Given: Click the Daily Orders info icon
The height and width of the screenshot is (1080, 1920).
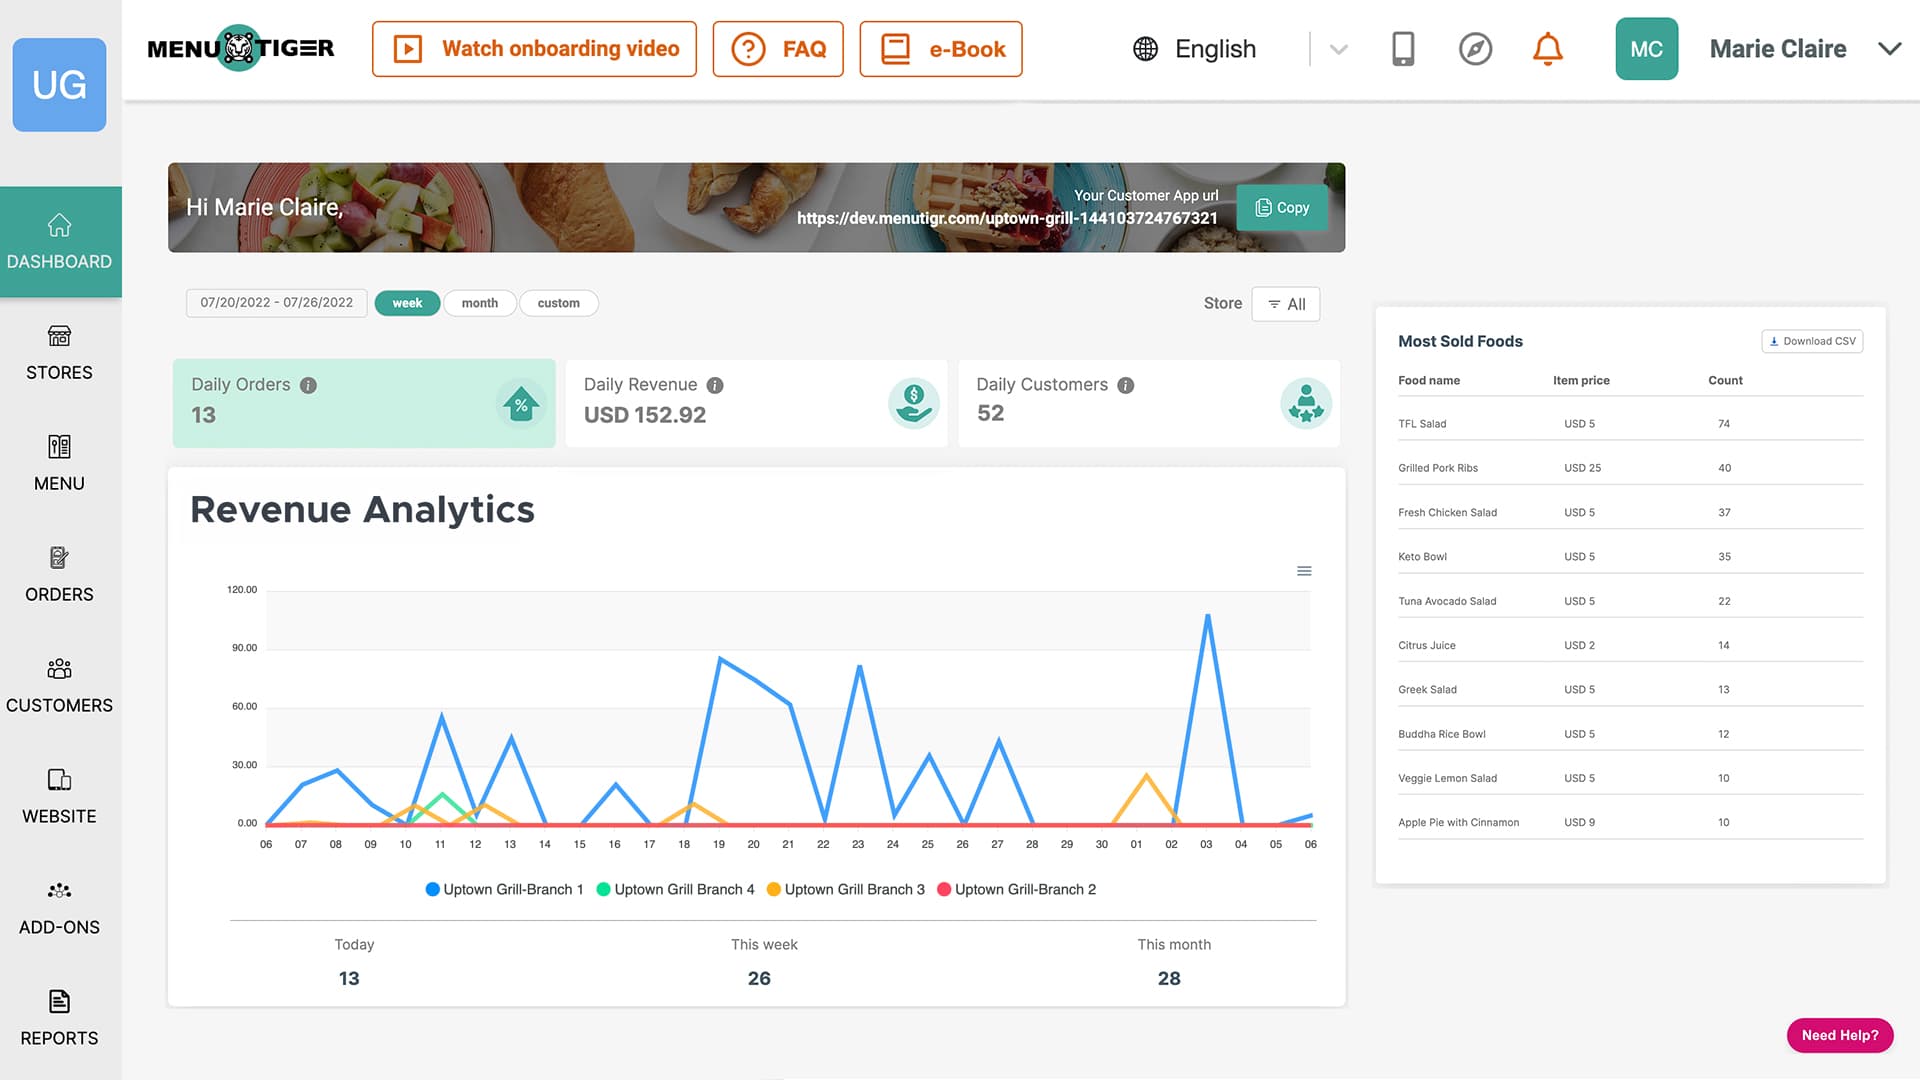Looking at the screenshot, I should (x=308, y=385).
